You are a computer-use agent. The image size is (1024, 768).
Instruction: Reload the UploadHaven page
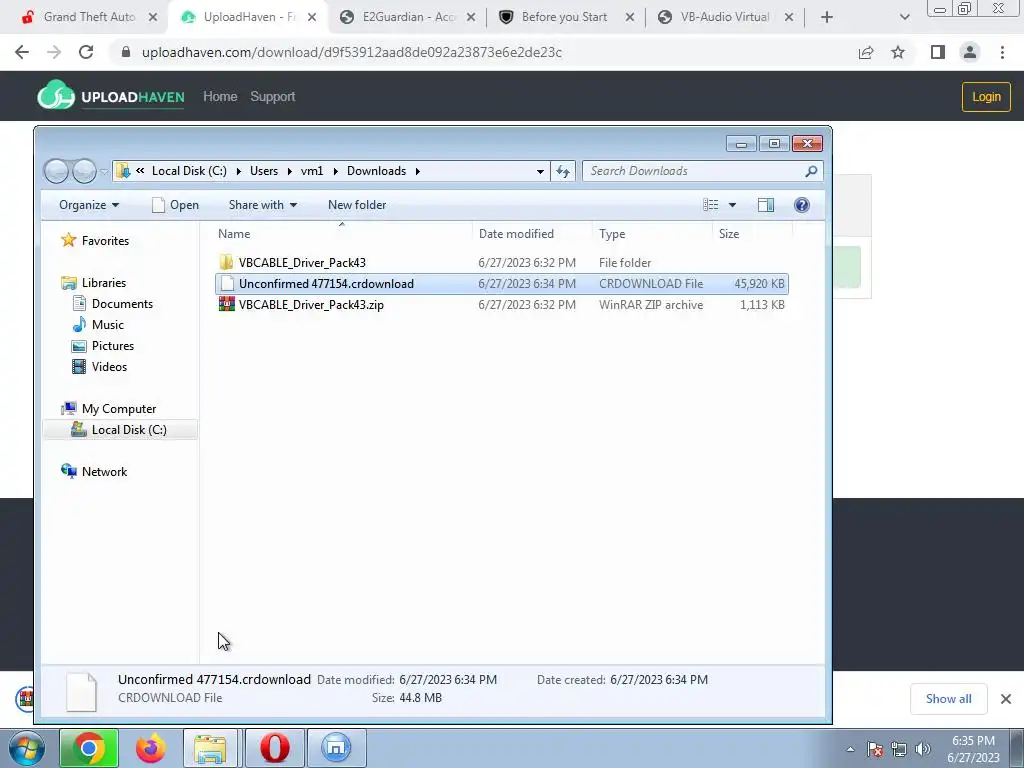(x=86, y=52)
